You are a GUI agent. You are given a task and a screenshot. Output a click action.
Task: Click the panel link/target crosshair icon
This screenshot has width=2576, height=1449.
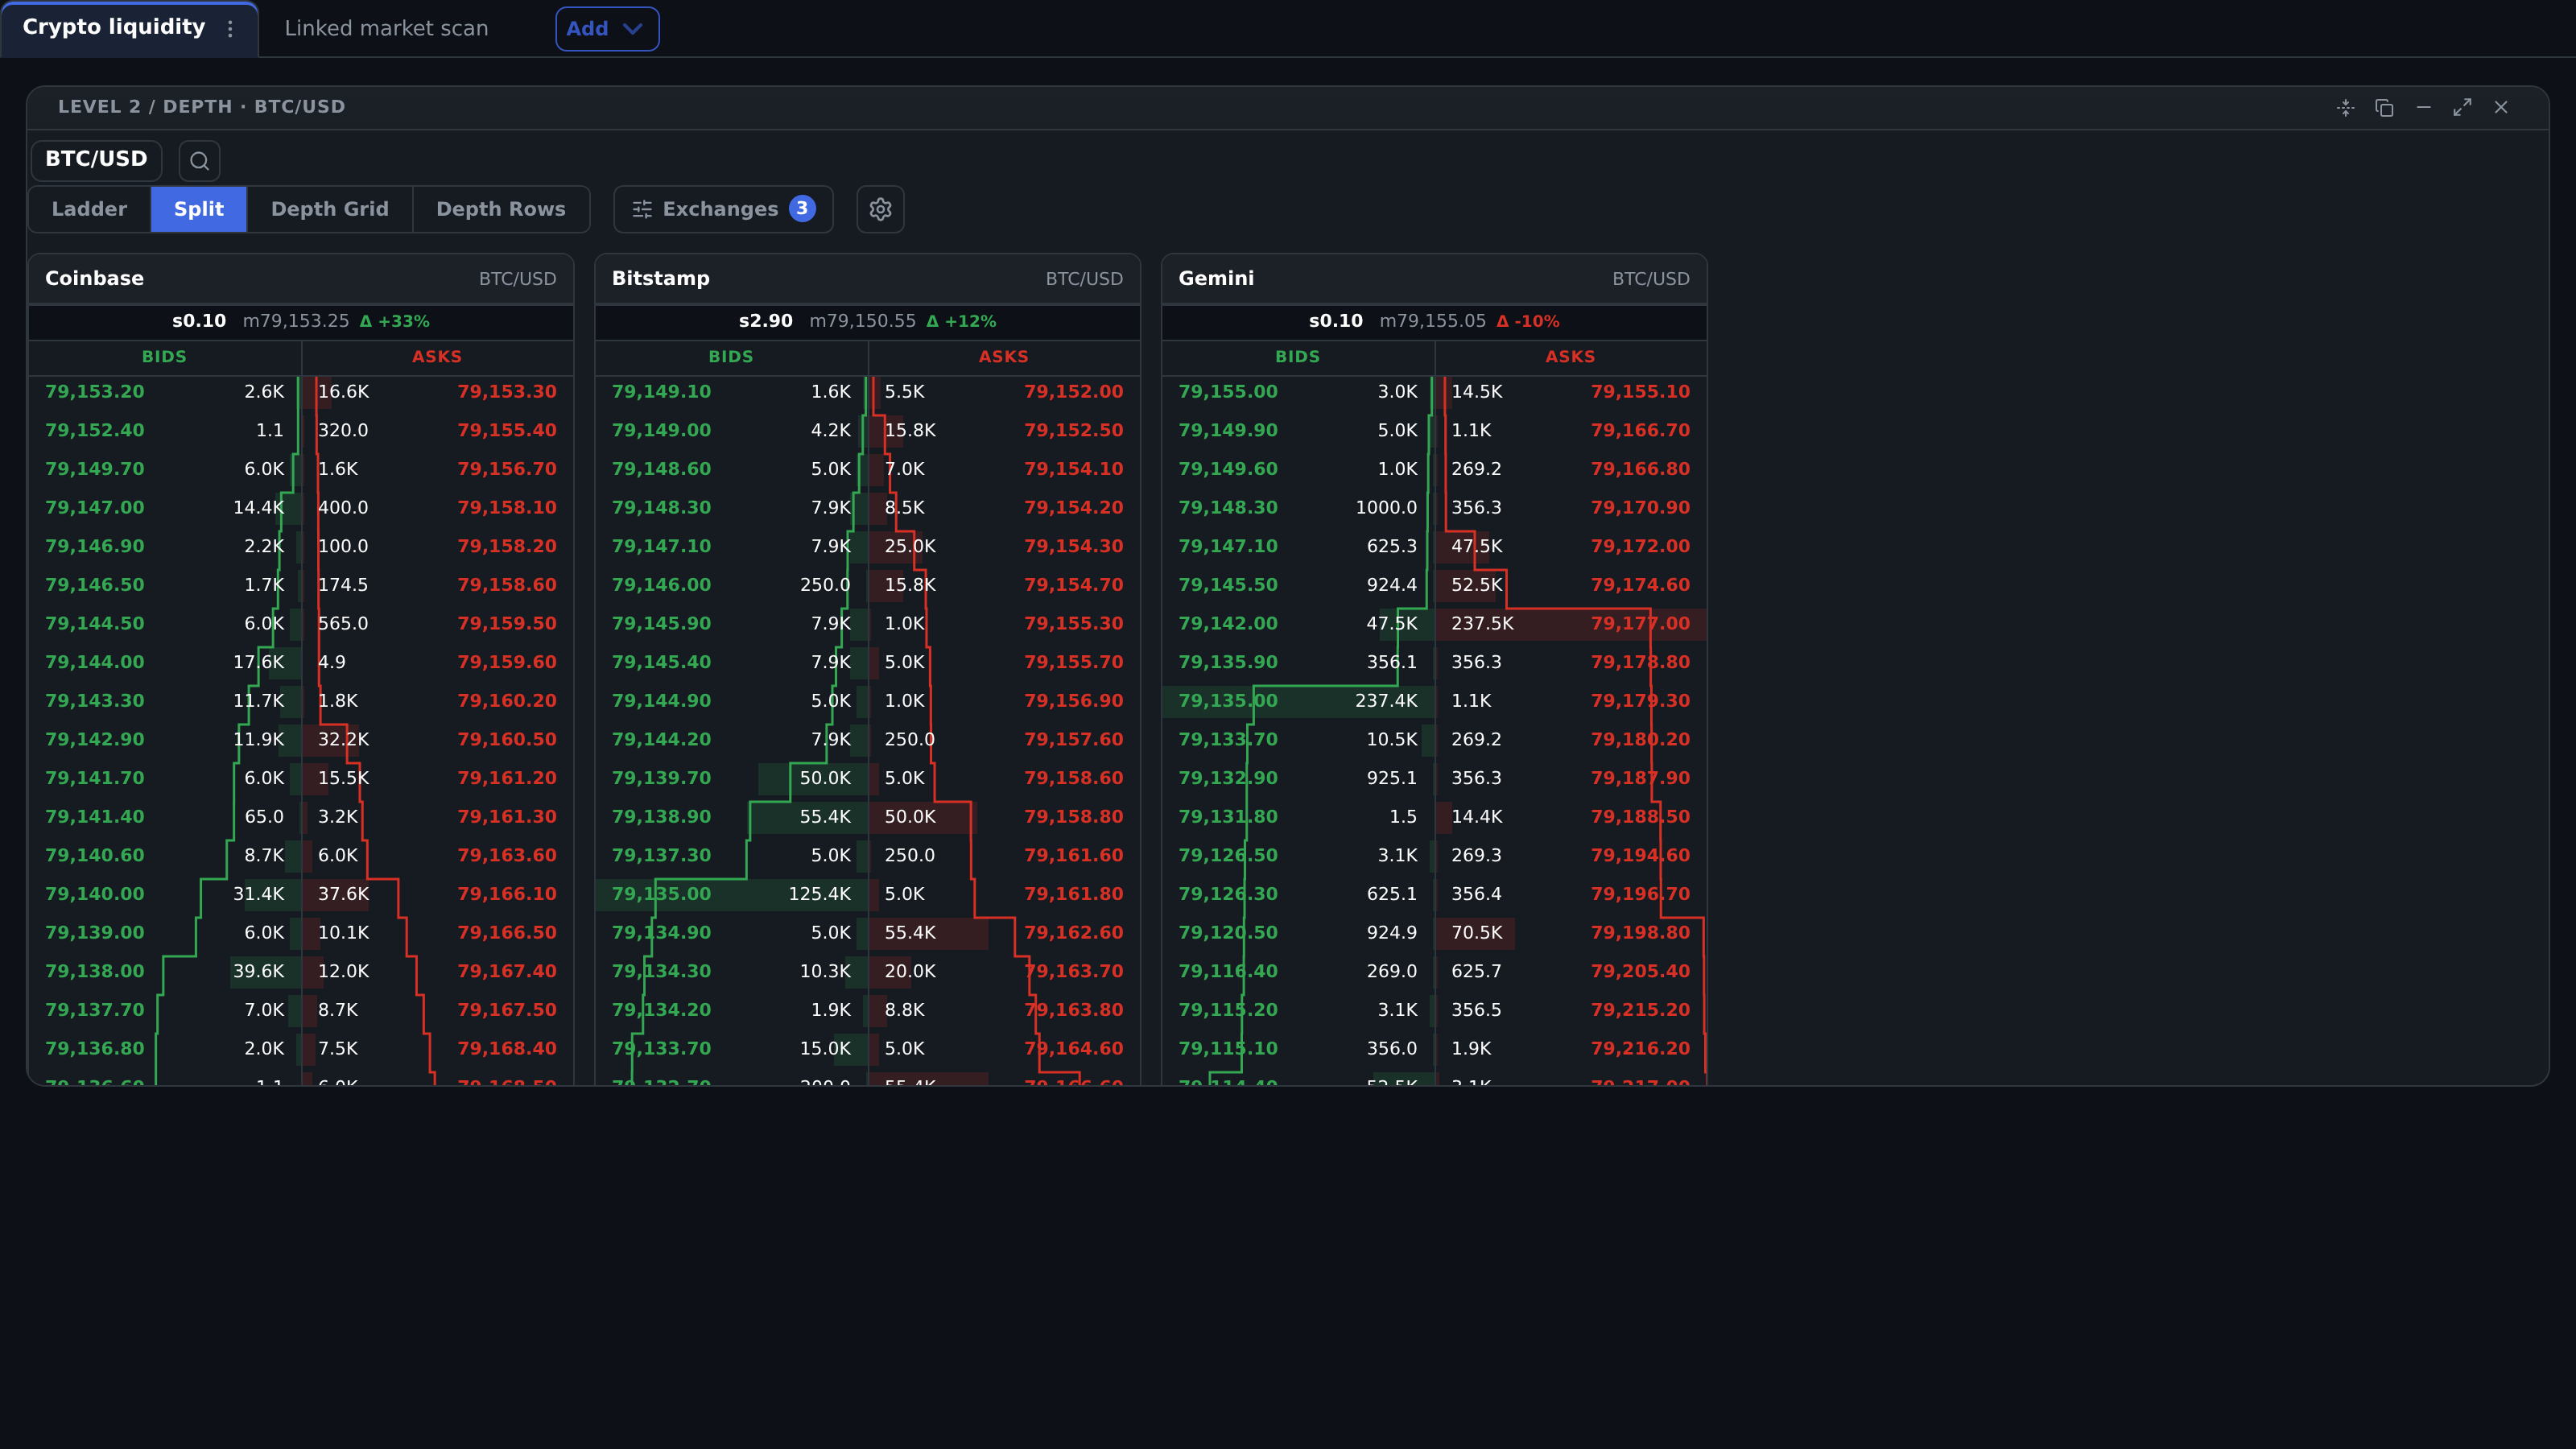(x=2346, y=108)
